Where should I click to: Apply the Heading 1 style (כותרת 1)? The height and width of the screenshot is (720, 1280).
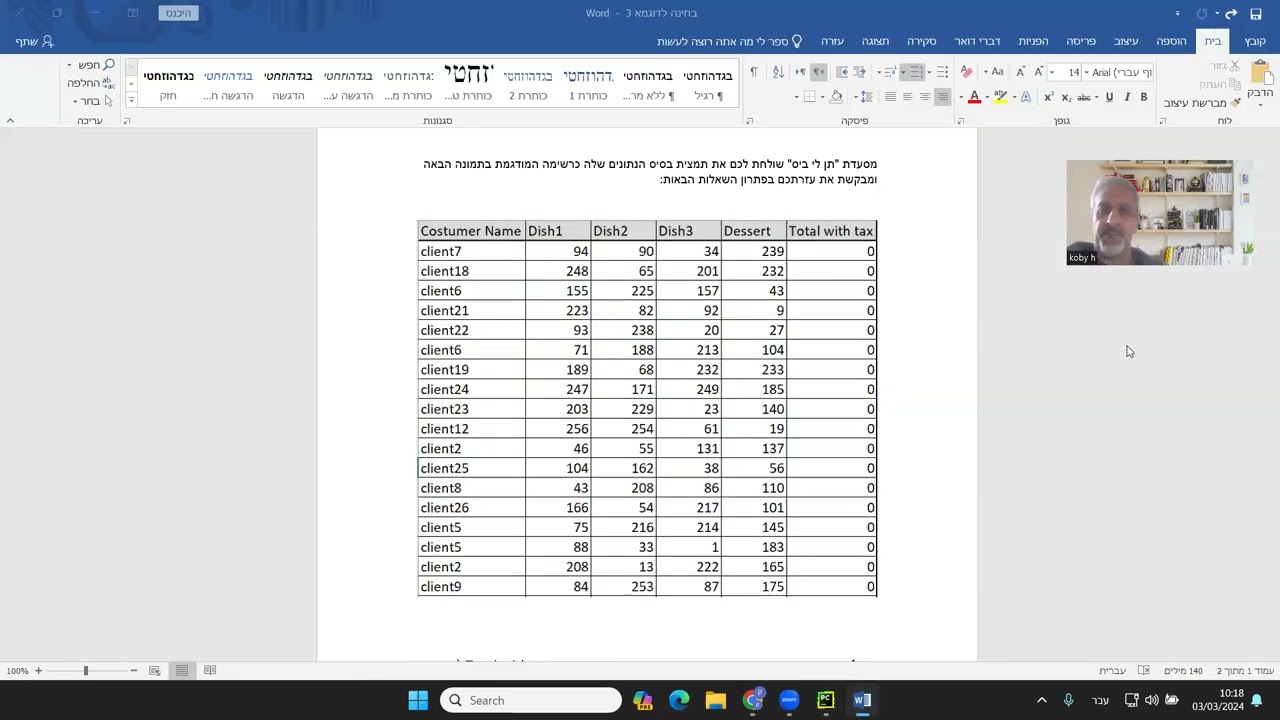(x=588, y=83)
